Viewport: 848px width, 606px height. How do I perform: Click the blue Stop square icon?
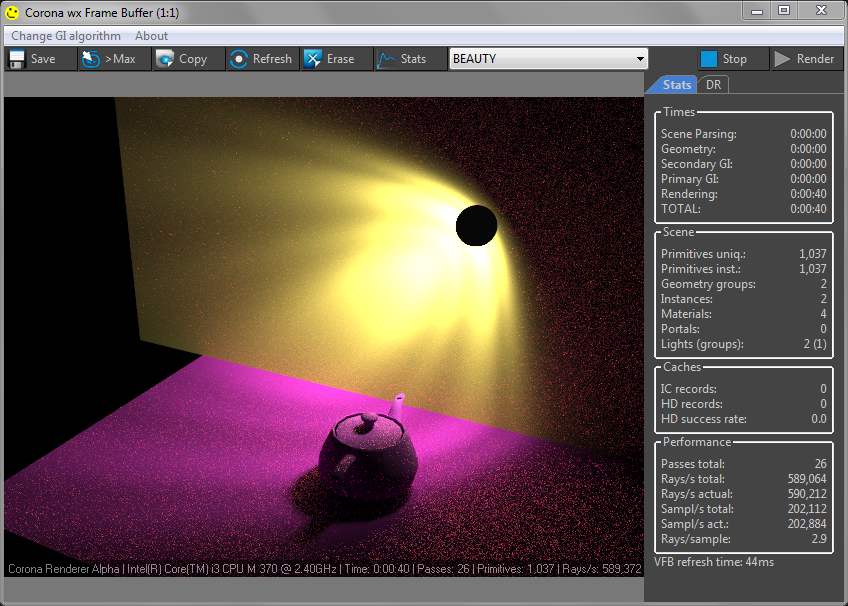(708, 59)
